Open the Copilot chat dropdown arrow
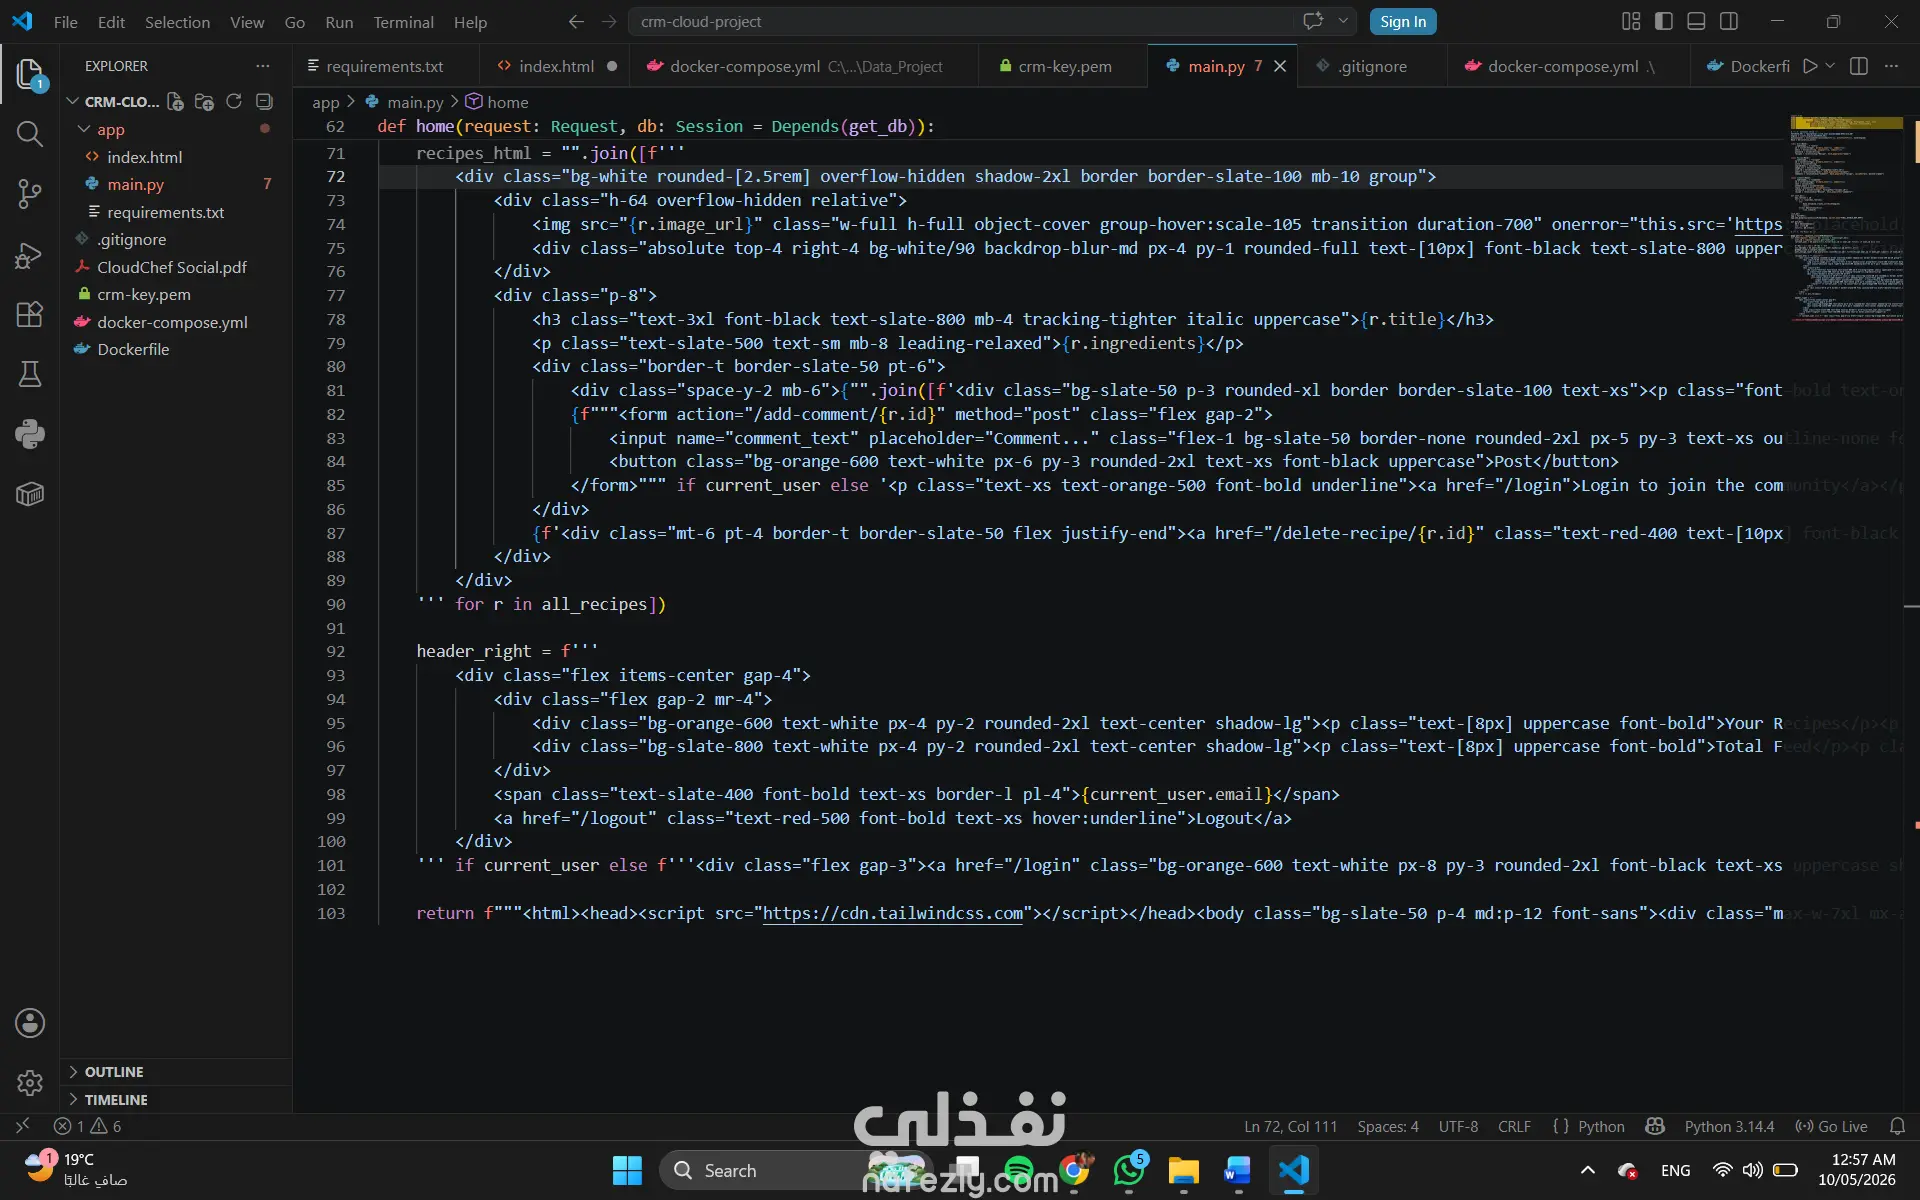 point(1343,21)
